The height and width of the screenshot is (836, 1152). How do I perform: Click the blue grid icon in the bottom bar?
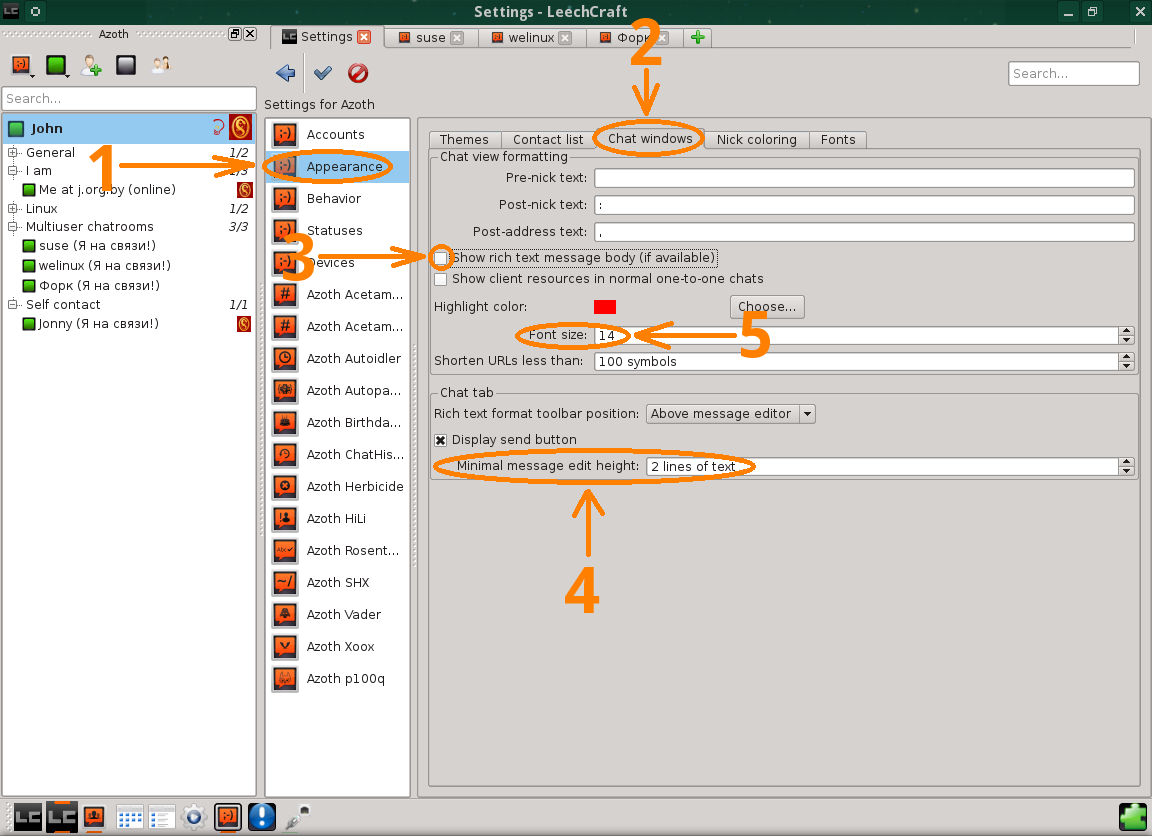click(129, 817)
